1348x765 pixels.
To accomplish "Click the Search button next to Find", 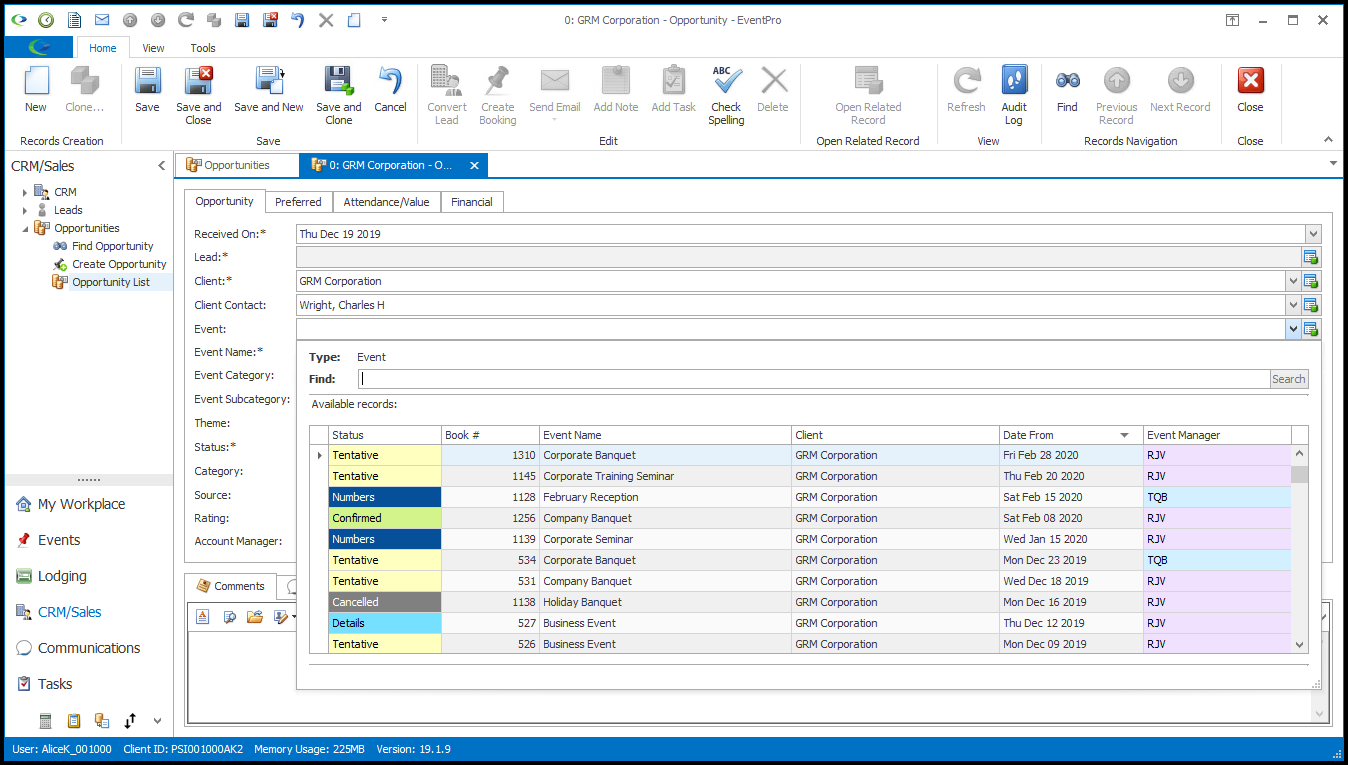I will pyautogui.click(x=1288, y=379).
